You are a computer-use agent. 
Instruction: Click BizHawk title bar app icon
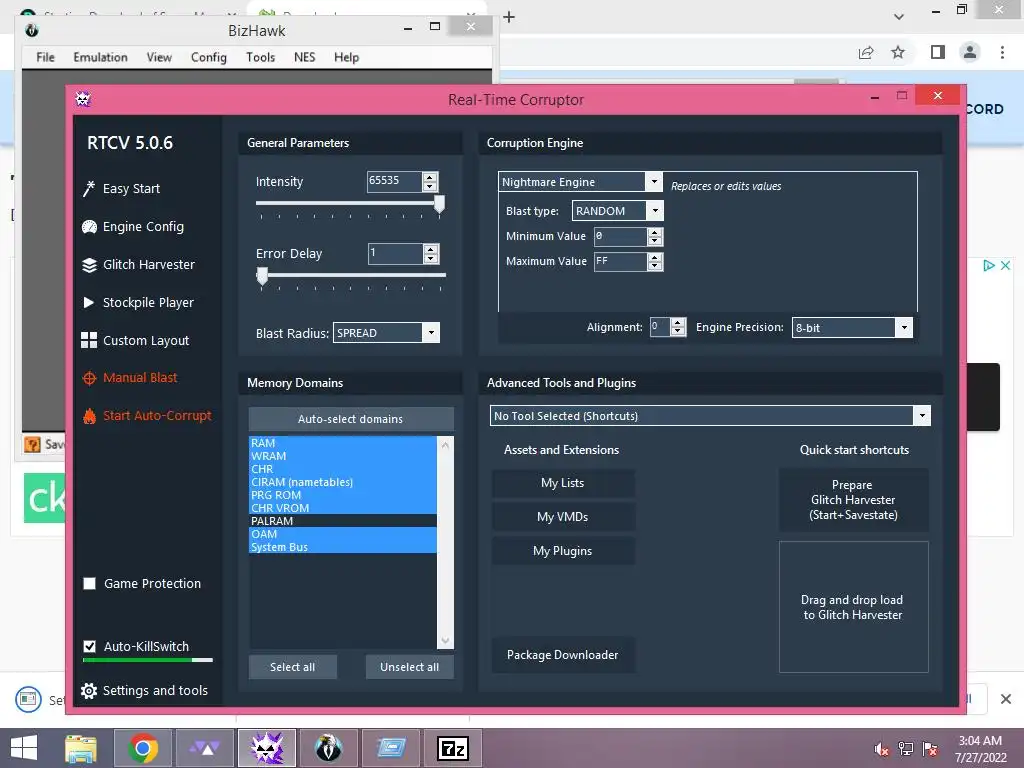31,31
